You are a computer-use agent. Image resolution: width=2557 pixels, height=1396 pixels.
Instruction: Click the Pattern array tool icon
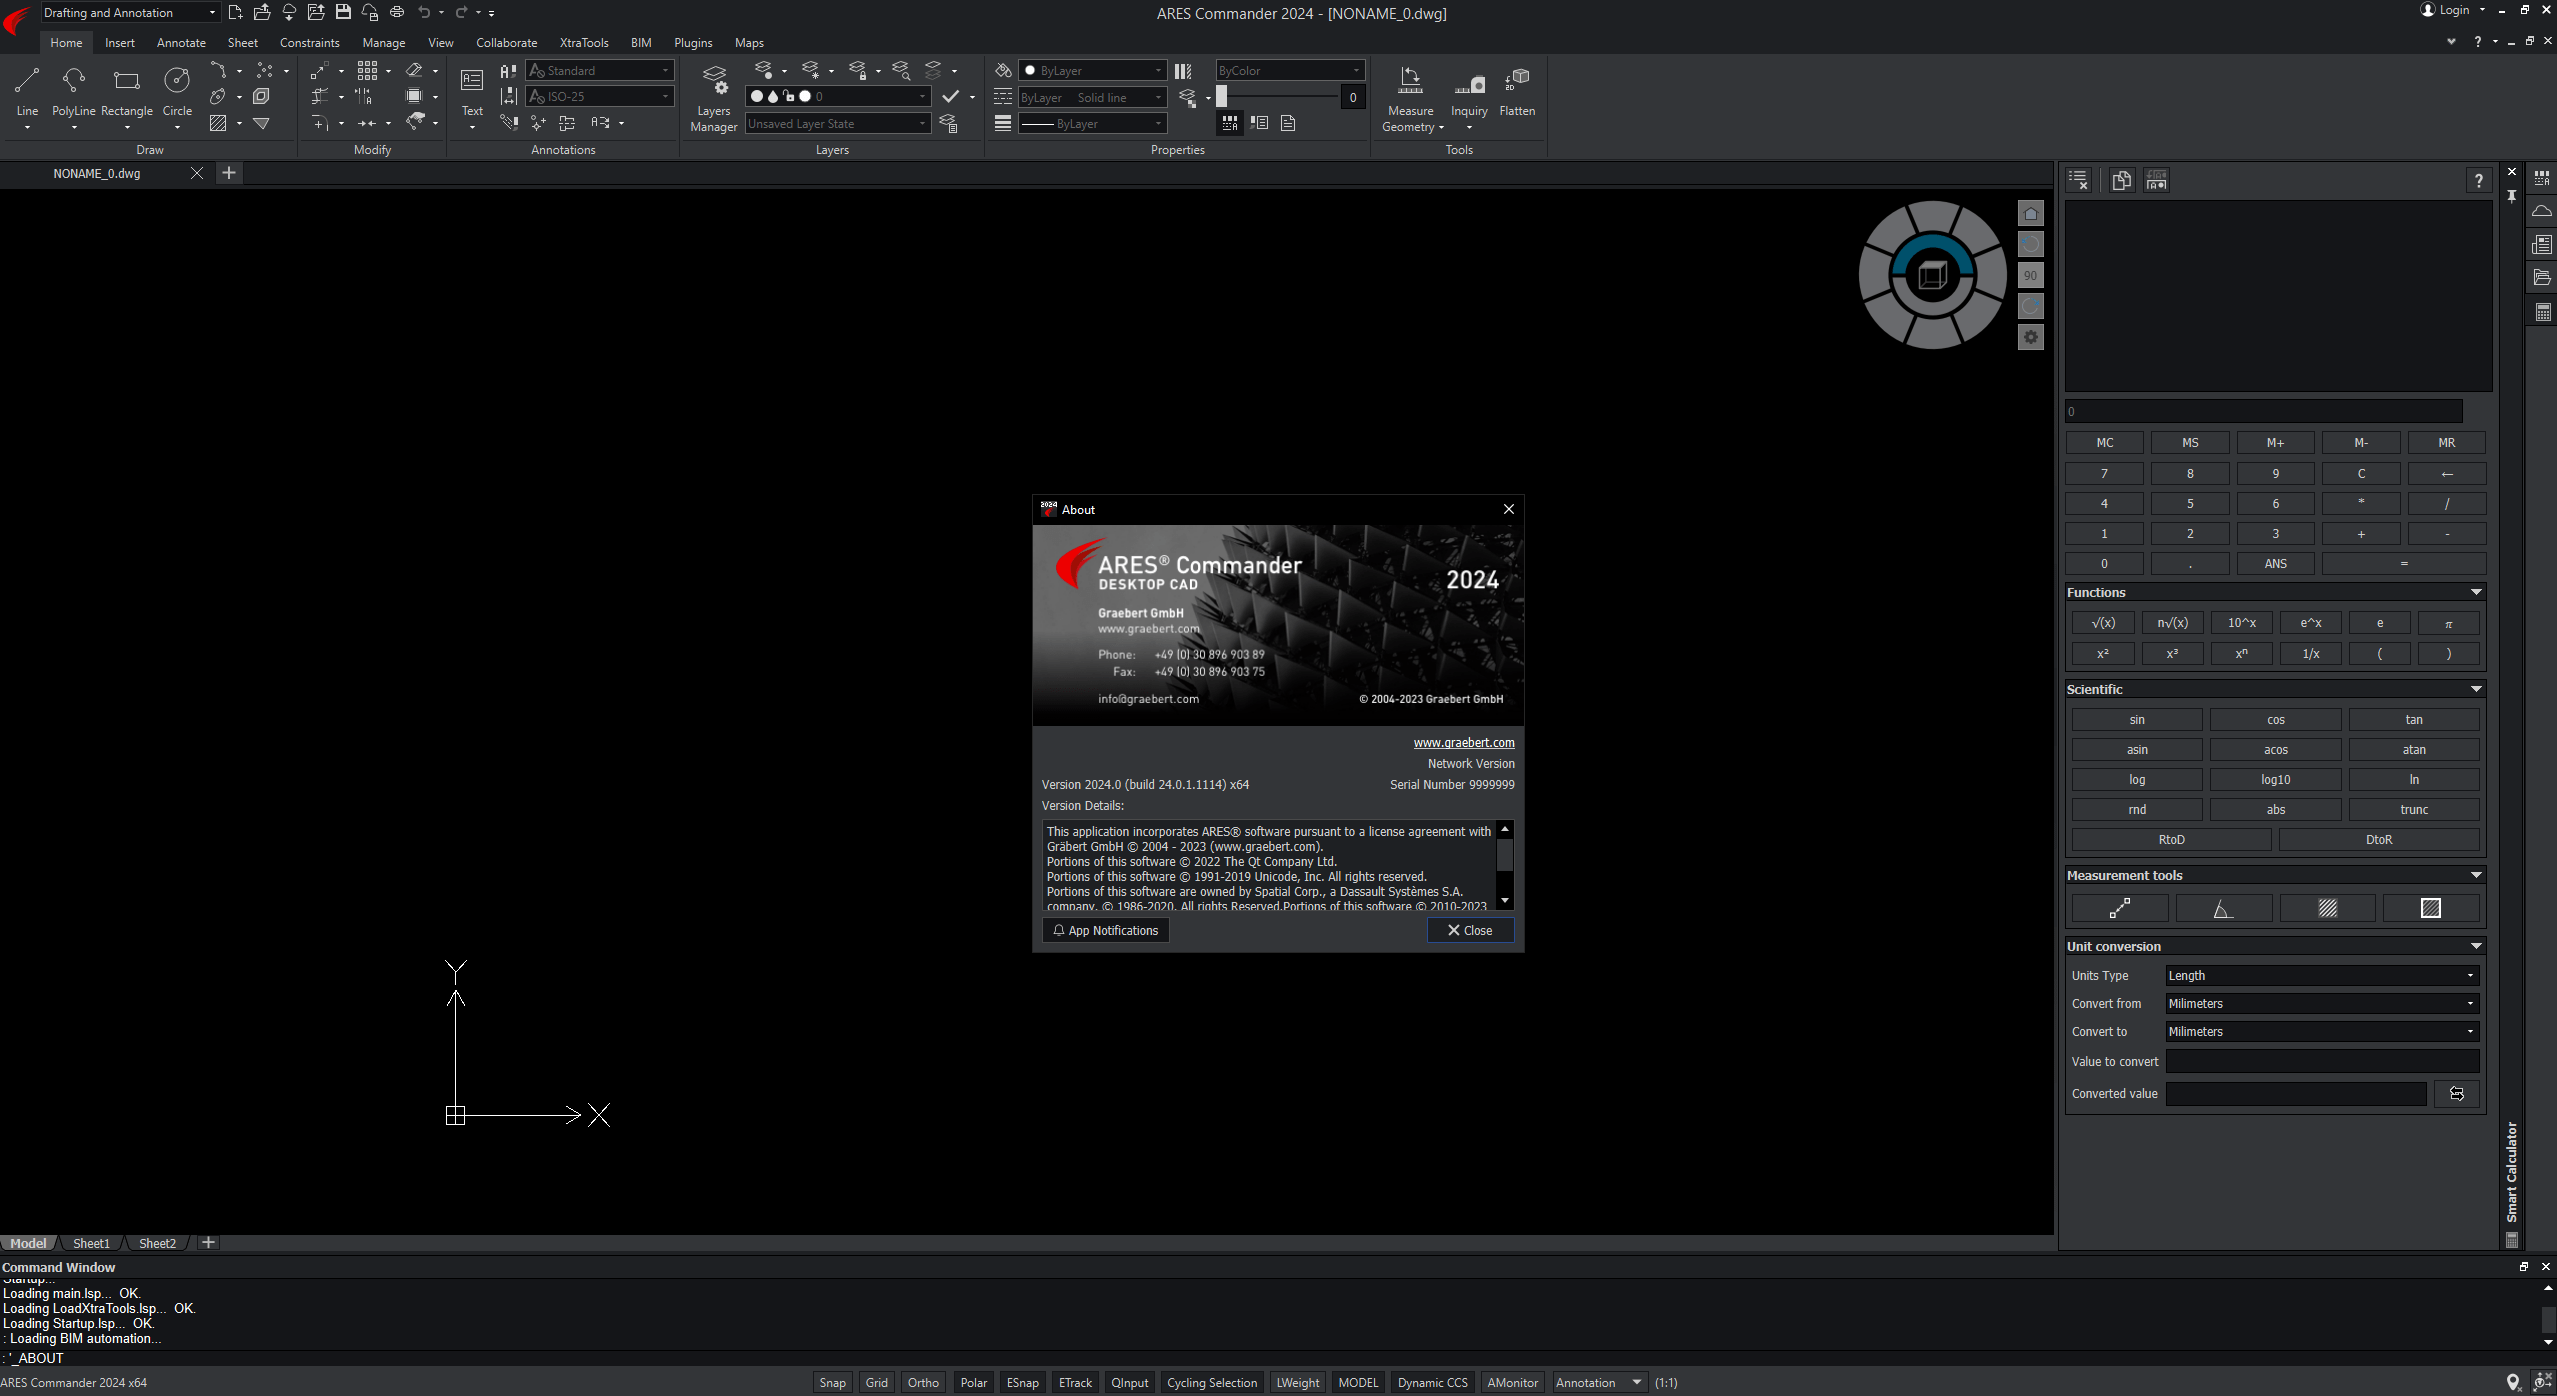pyautogui.click(x=367, y=70)
